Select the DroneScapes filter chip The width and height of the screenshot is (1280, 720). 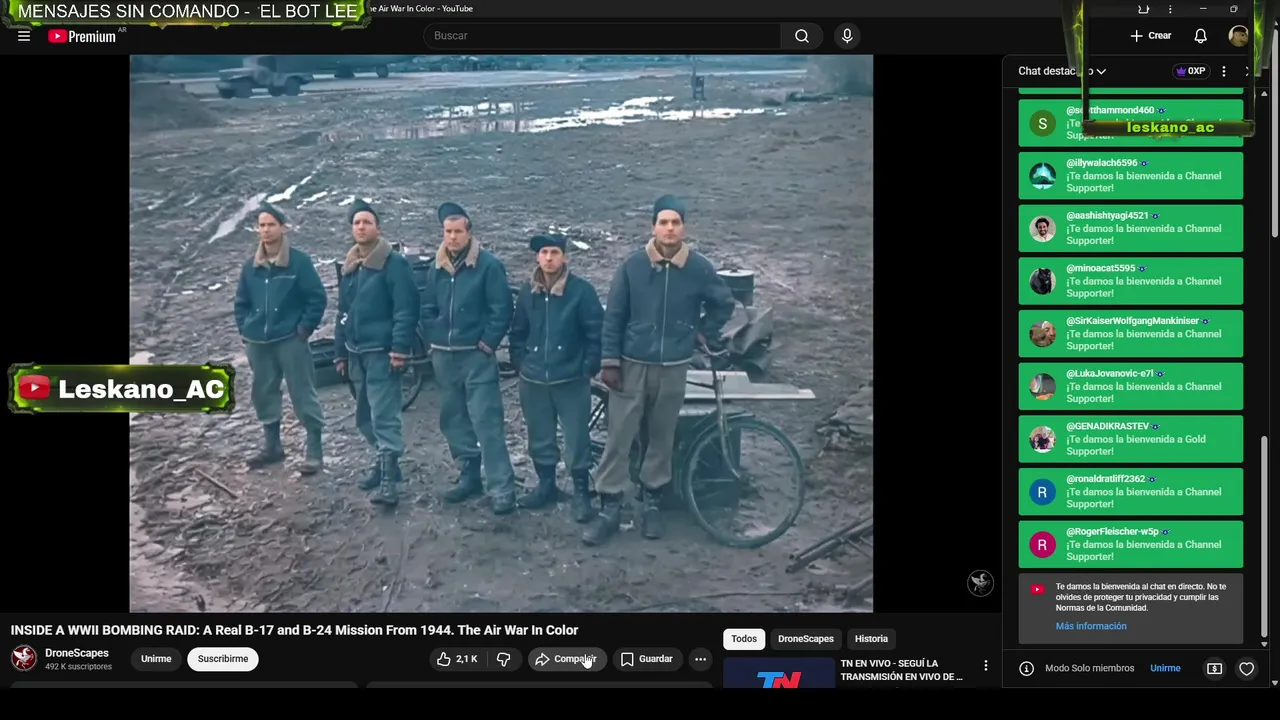coord(806,639)
